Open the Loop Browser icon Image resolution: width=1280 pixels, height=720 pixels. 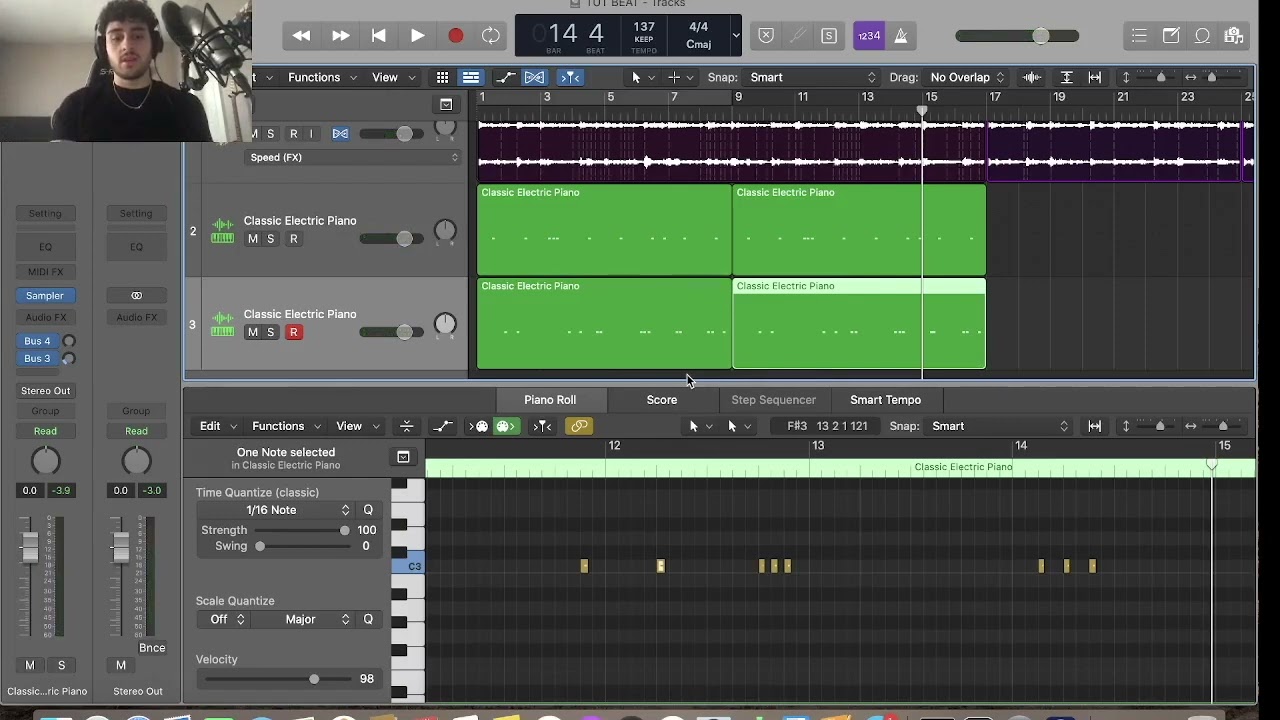1203,36
